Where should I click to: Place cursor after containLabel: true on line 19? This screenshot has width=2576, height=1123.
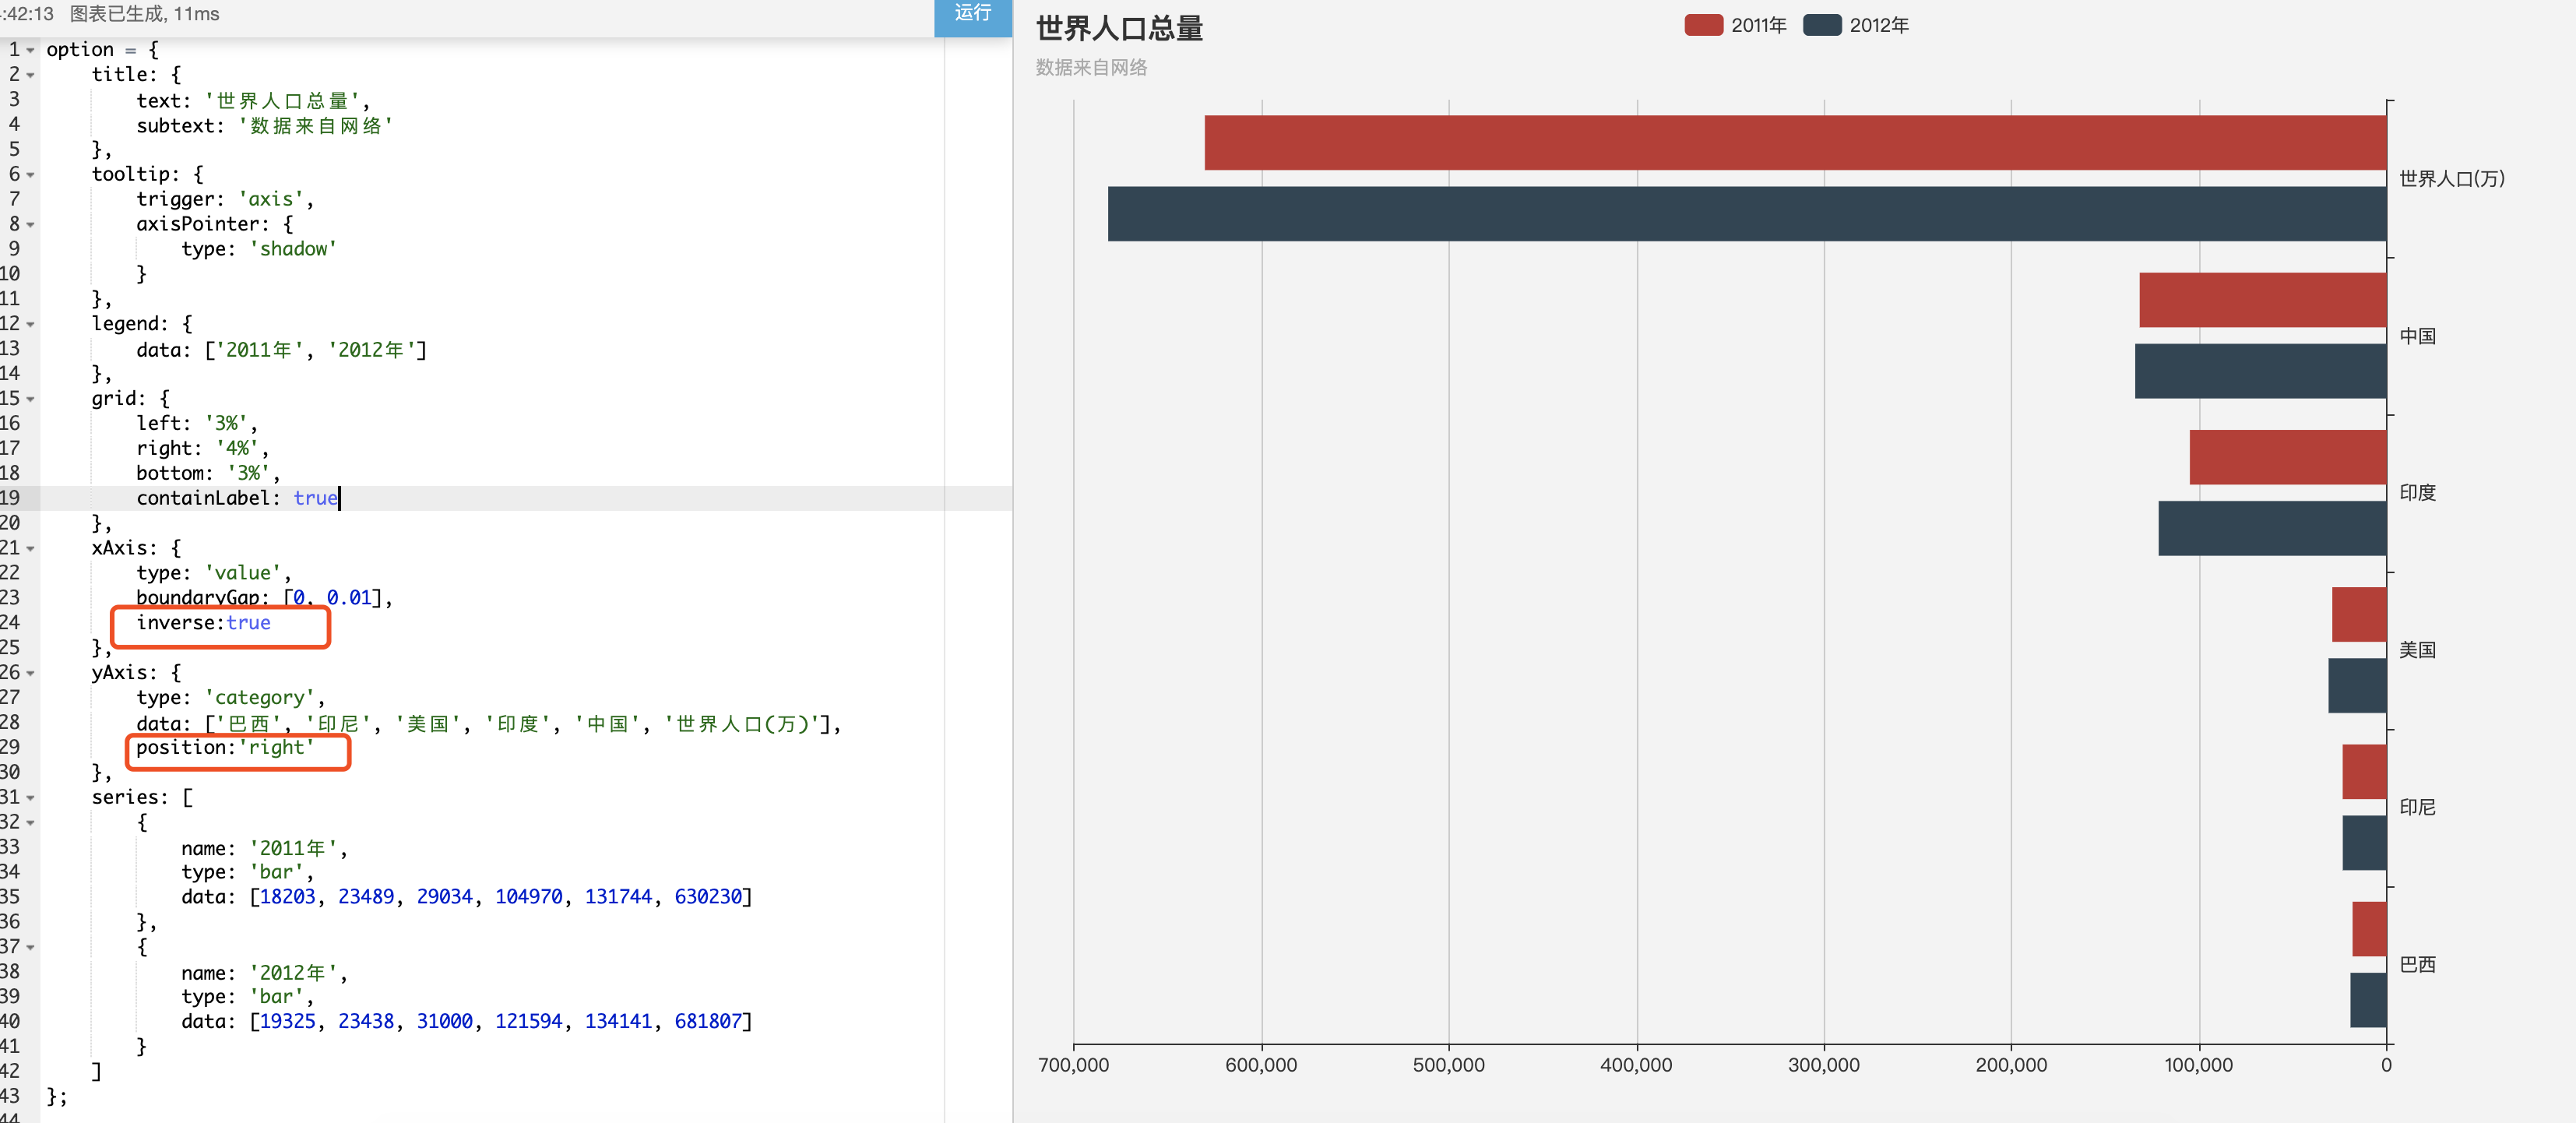tap(339, 498)
